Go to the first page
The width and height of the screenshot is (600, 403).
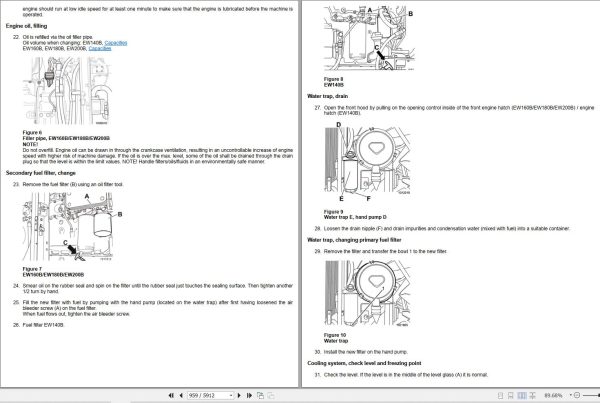pyautogui.click(x=171, y=395)
